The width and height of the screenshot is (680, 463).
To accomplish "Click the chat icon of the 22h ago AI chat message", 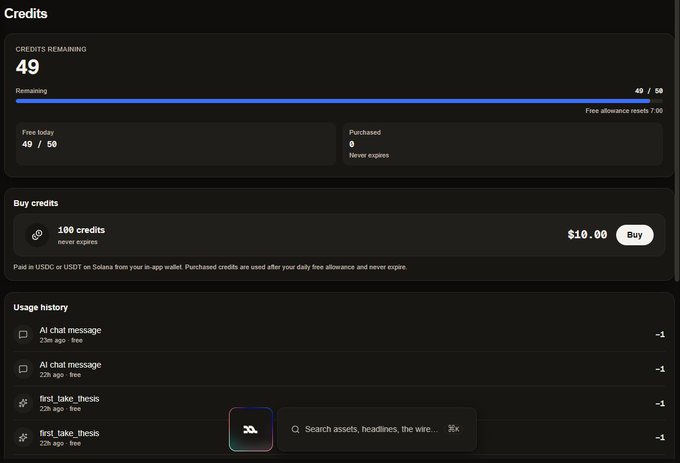I will click(x=23, y=369).
